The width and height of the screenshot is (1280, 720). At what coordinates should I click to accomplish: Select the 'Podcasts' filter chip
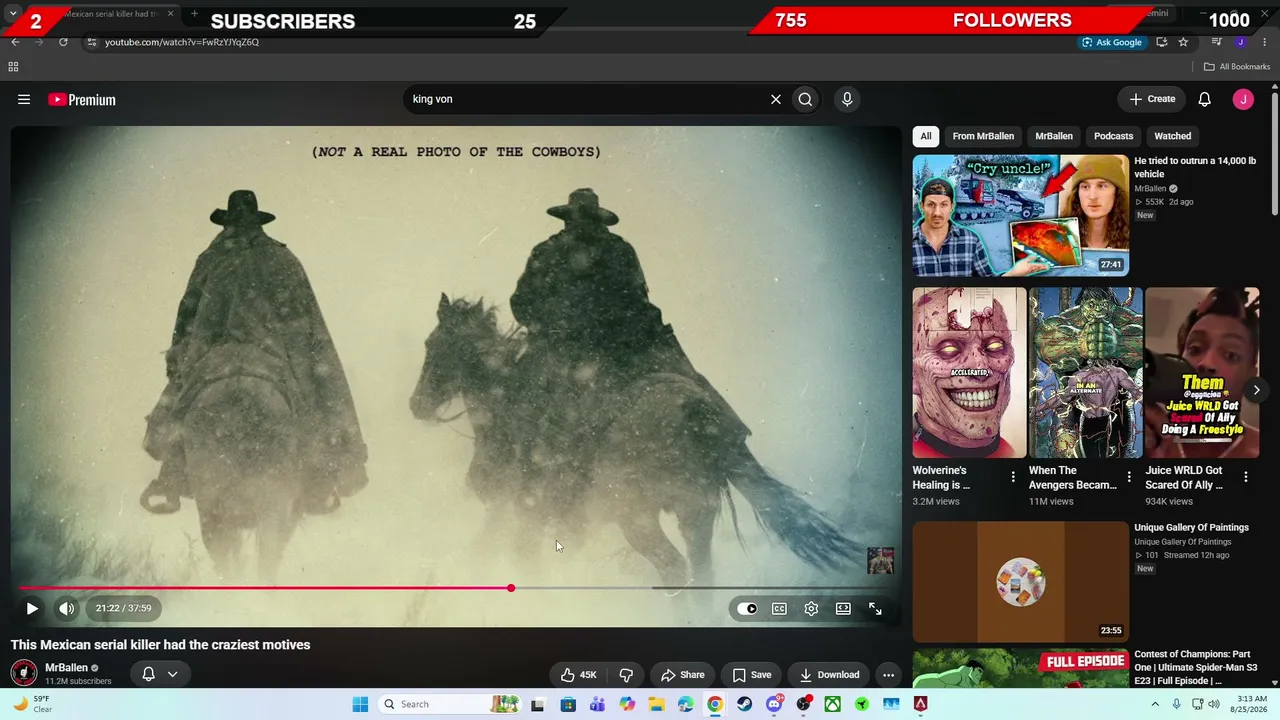[1113, 136]
